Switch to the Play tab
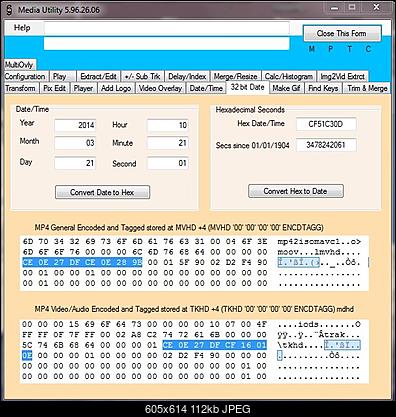Image resolution: width=396 pixels, height=417 pixels. [x=63, y=76]
